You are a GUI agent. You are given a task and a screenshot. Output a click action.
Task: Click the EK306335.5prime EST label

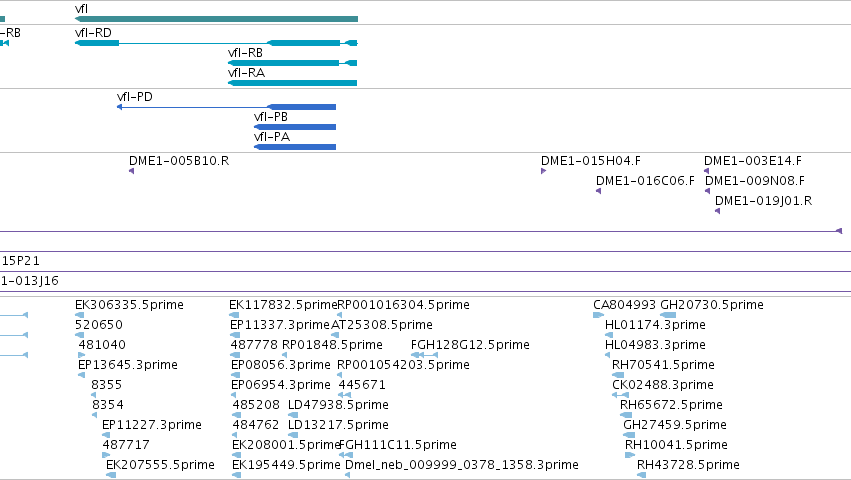129,305
